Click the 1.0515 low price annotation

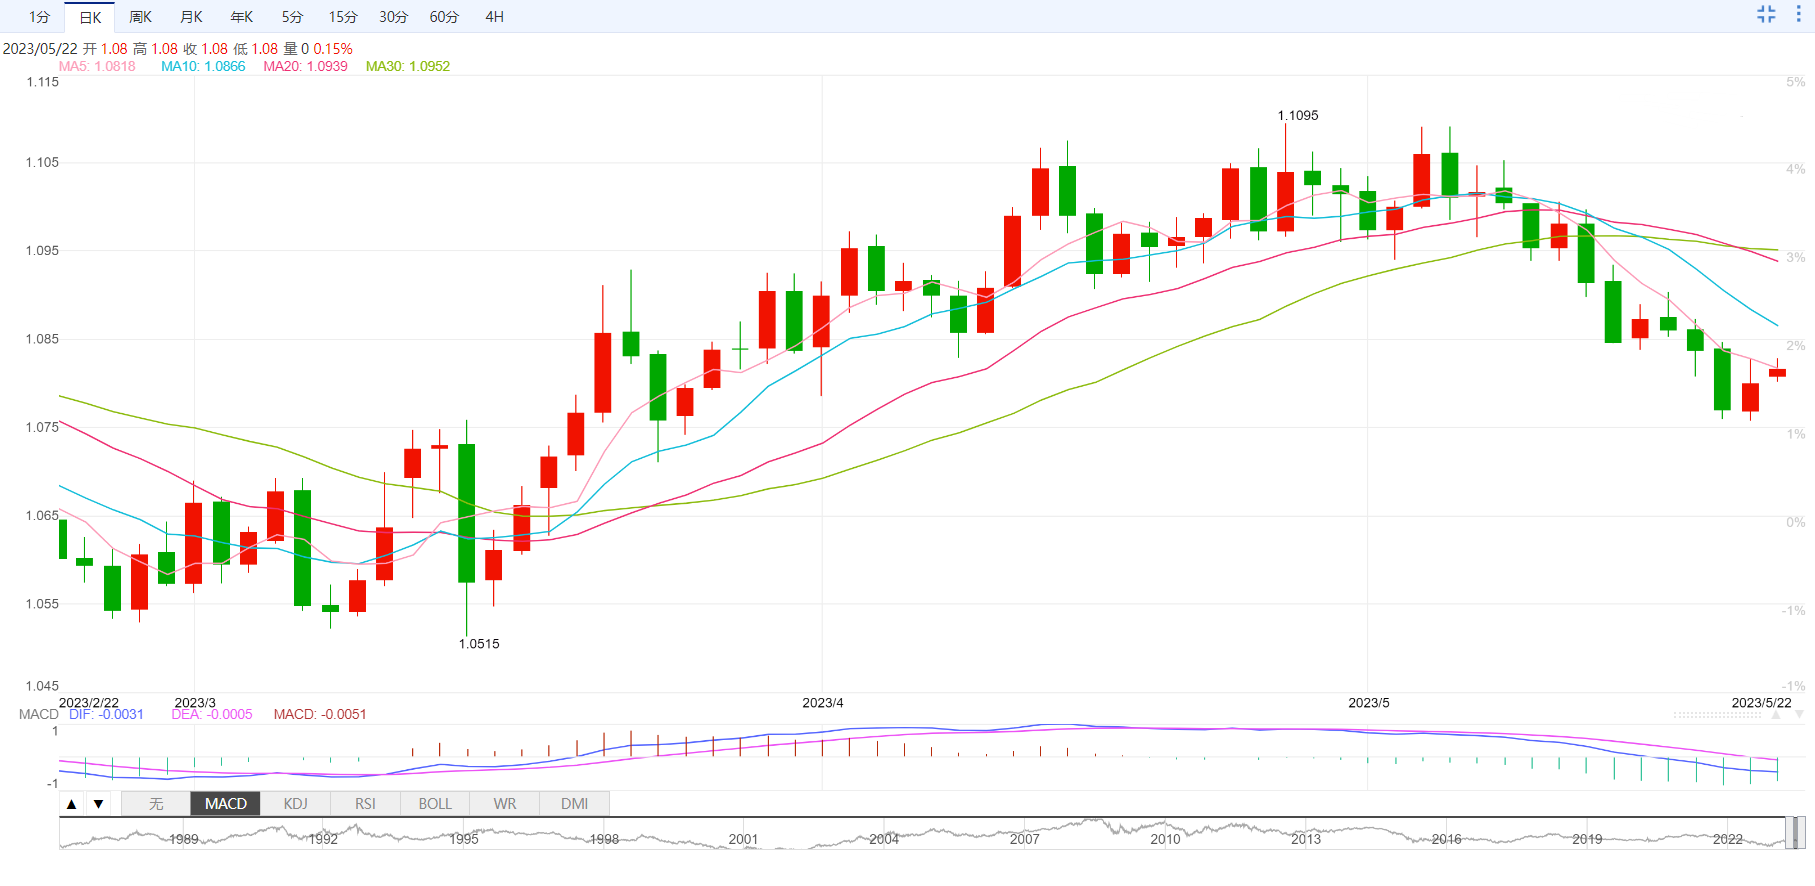coord(479,644)
